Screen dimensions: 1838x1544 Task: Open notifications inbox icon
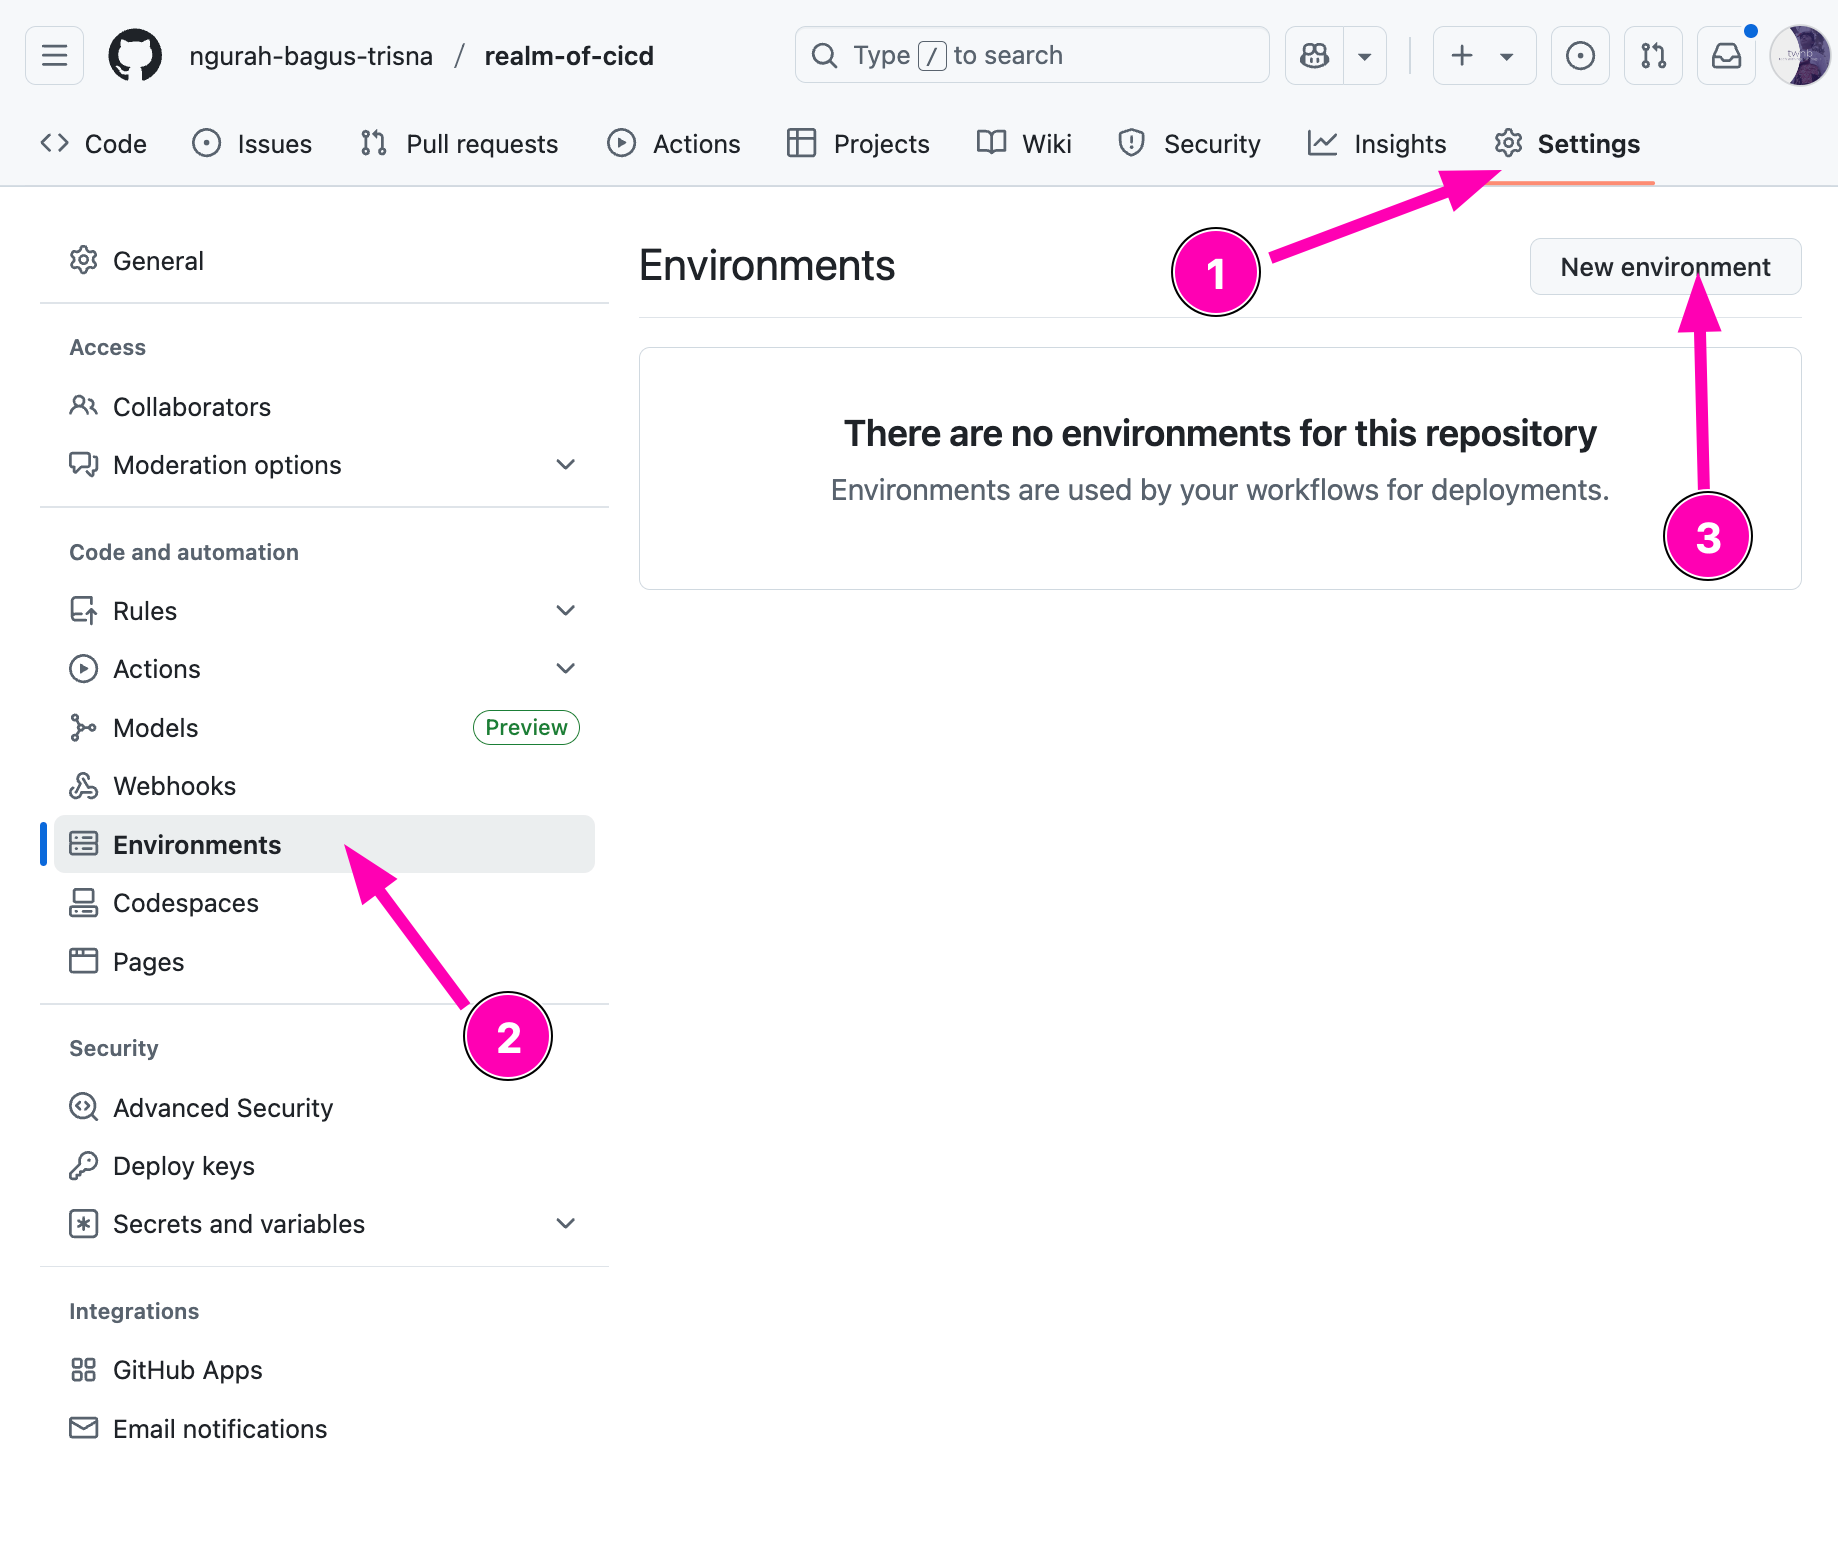click(1726, 56)
